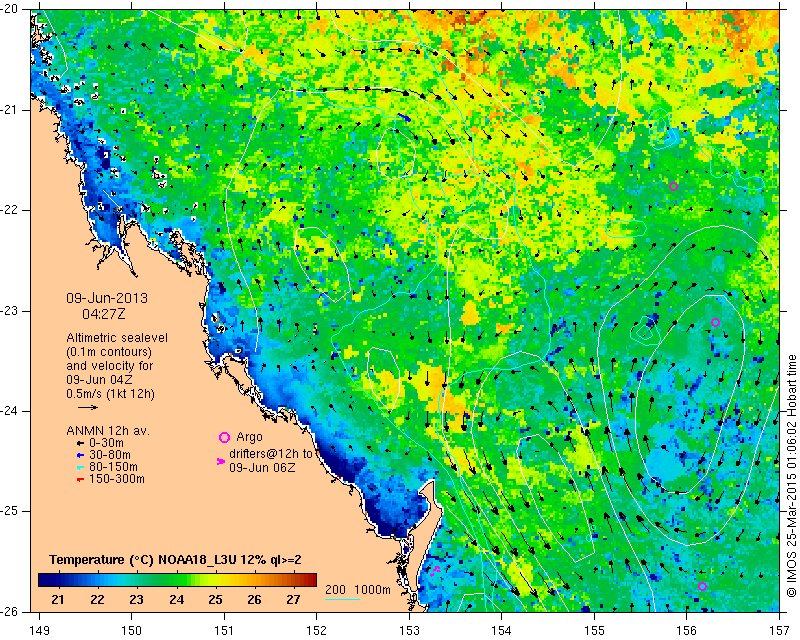
Task: Click the magenta Argo circle in the legend
Action: pos(224,437)
